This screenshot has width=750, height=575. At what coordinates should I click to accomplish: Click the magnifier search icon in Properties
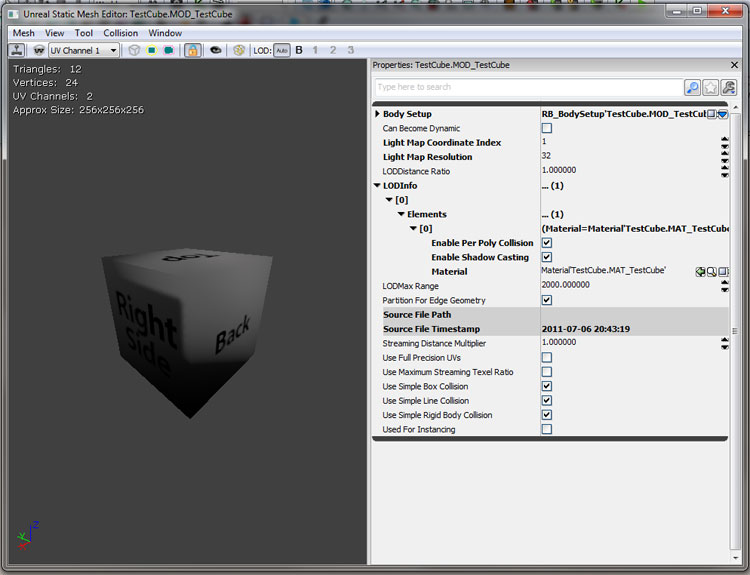(692, 88)
